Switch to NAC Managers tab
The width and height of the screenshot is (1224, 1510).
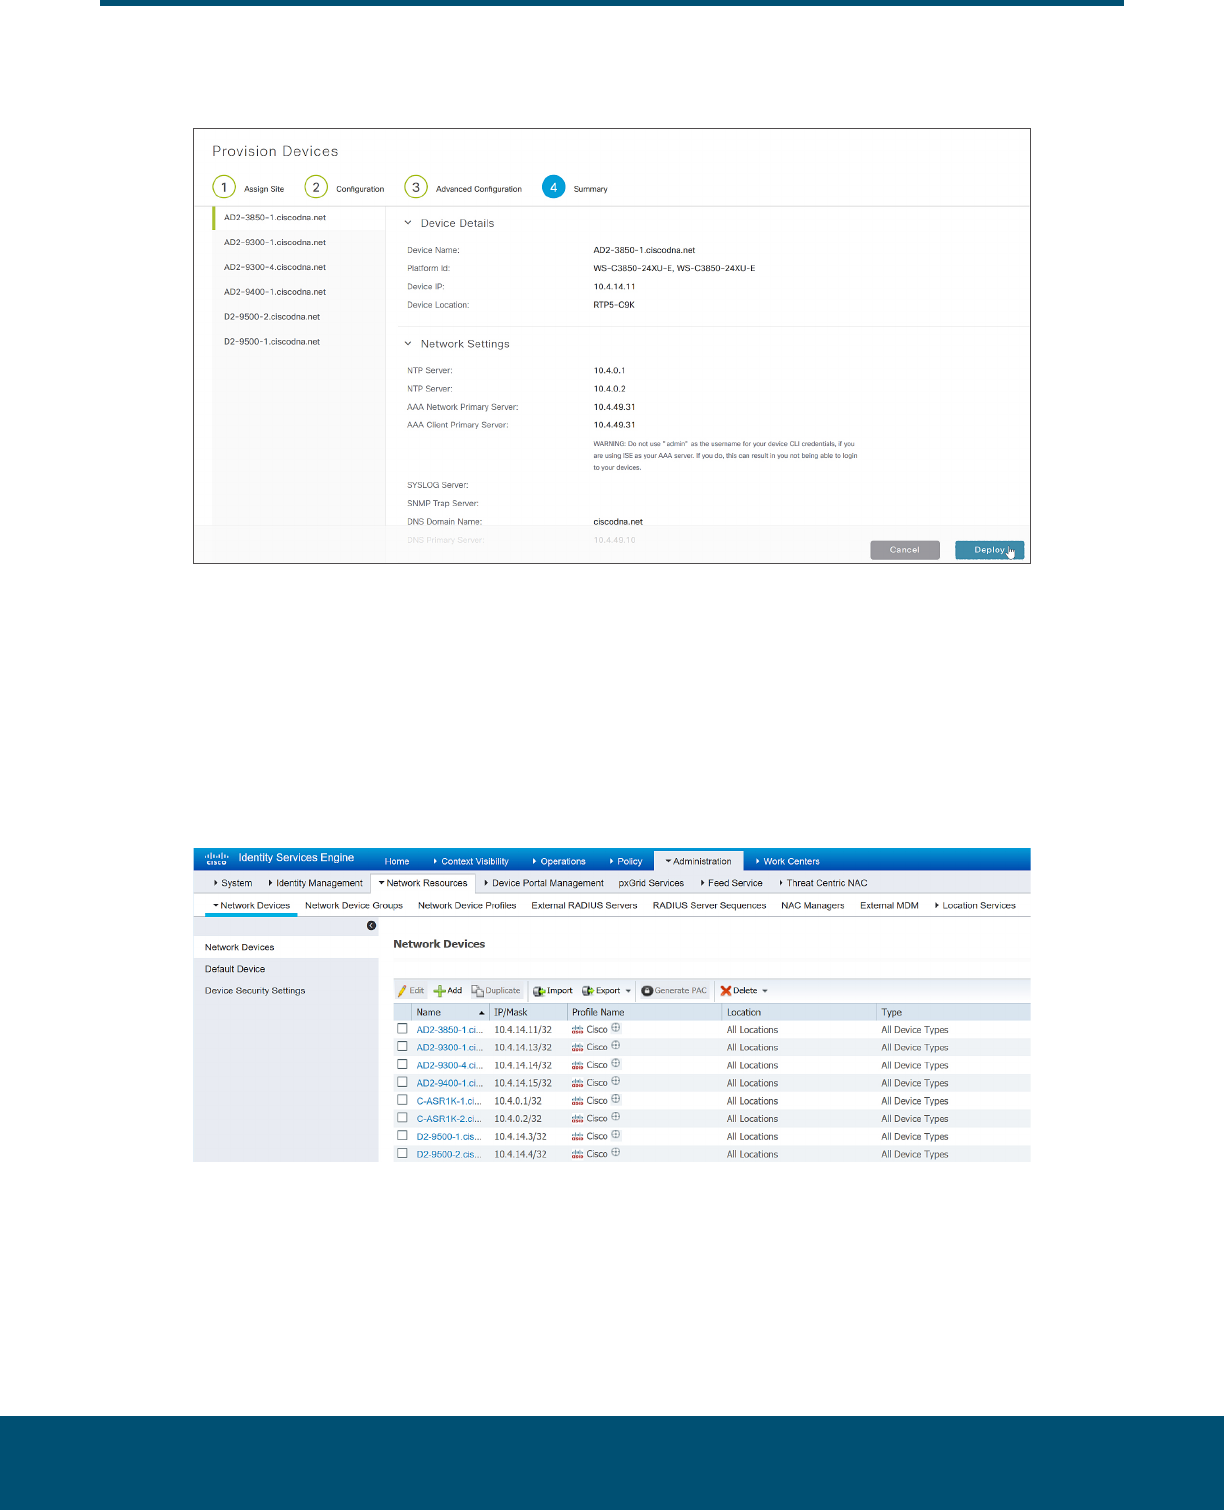click(x=812, y=905)
